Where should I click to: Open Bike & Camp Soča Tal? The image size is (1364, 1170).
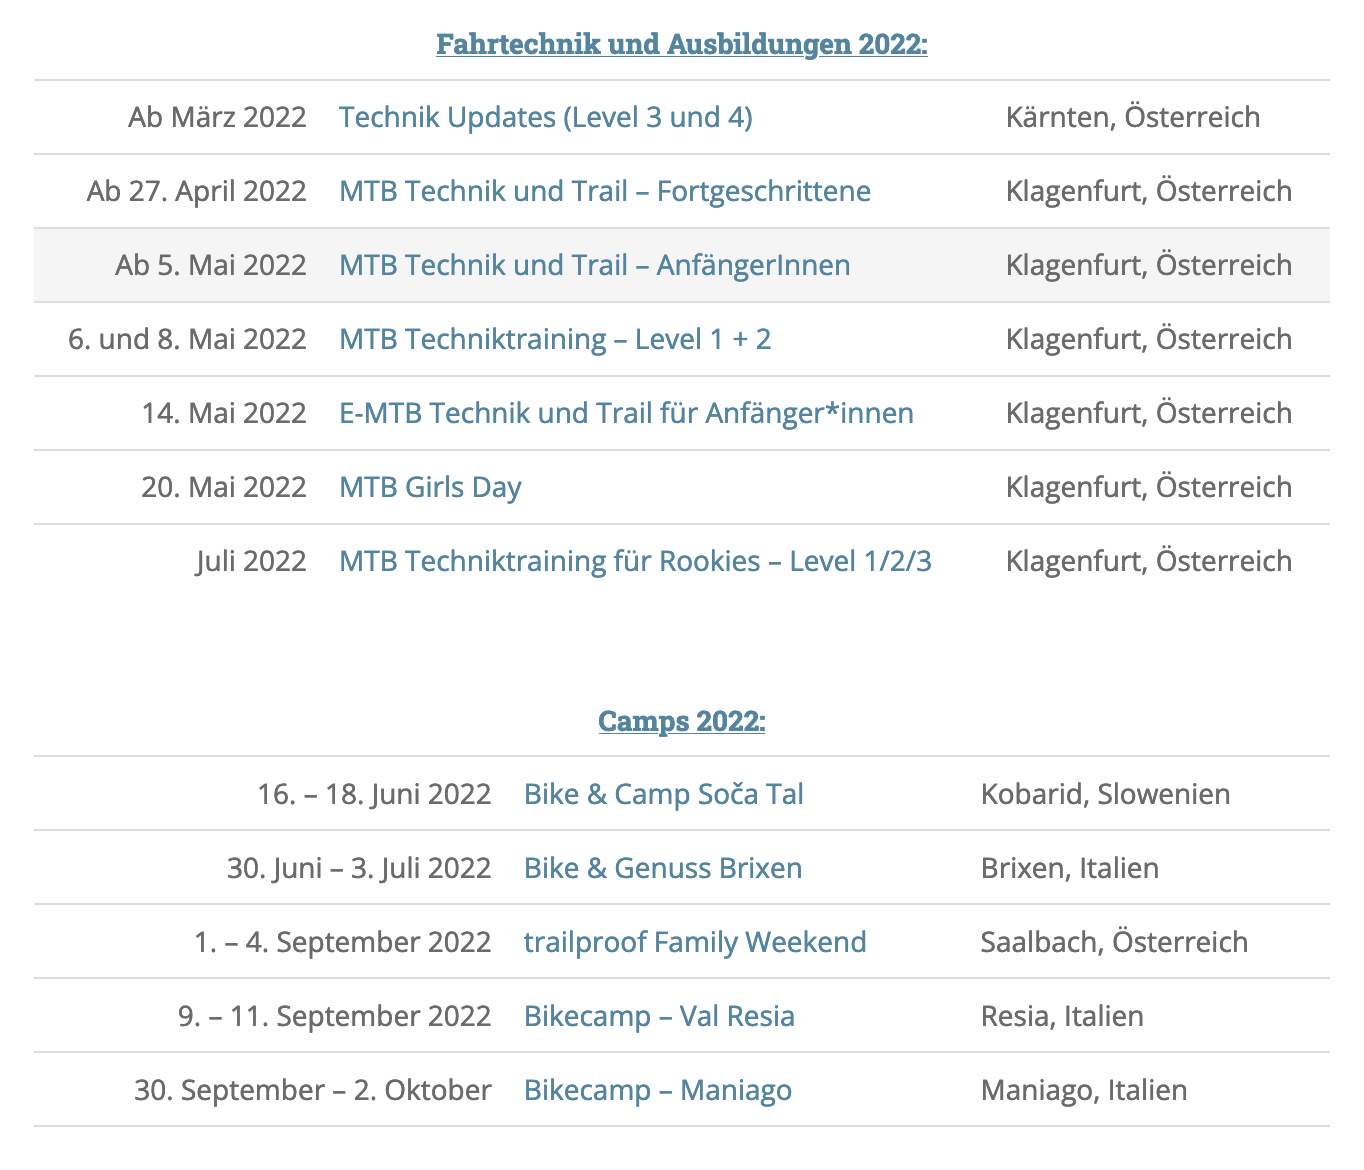[x=664, y=794]
